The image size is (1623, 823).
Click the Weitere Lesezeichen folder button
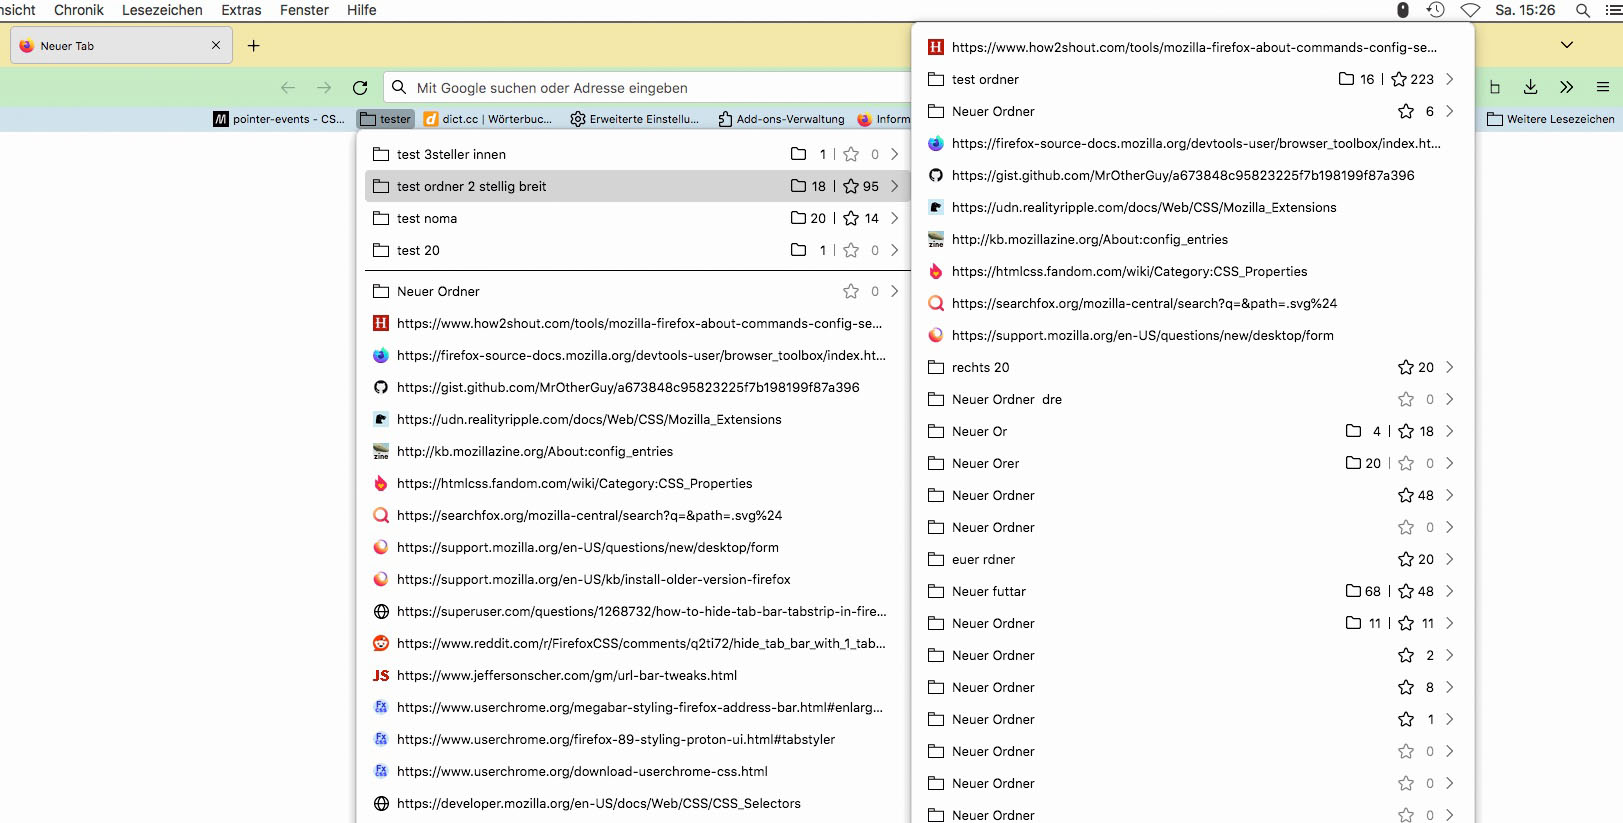click(1550, 119)
